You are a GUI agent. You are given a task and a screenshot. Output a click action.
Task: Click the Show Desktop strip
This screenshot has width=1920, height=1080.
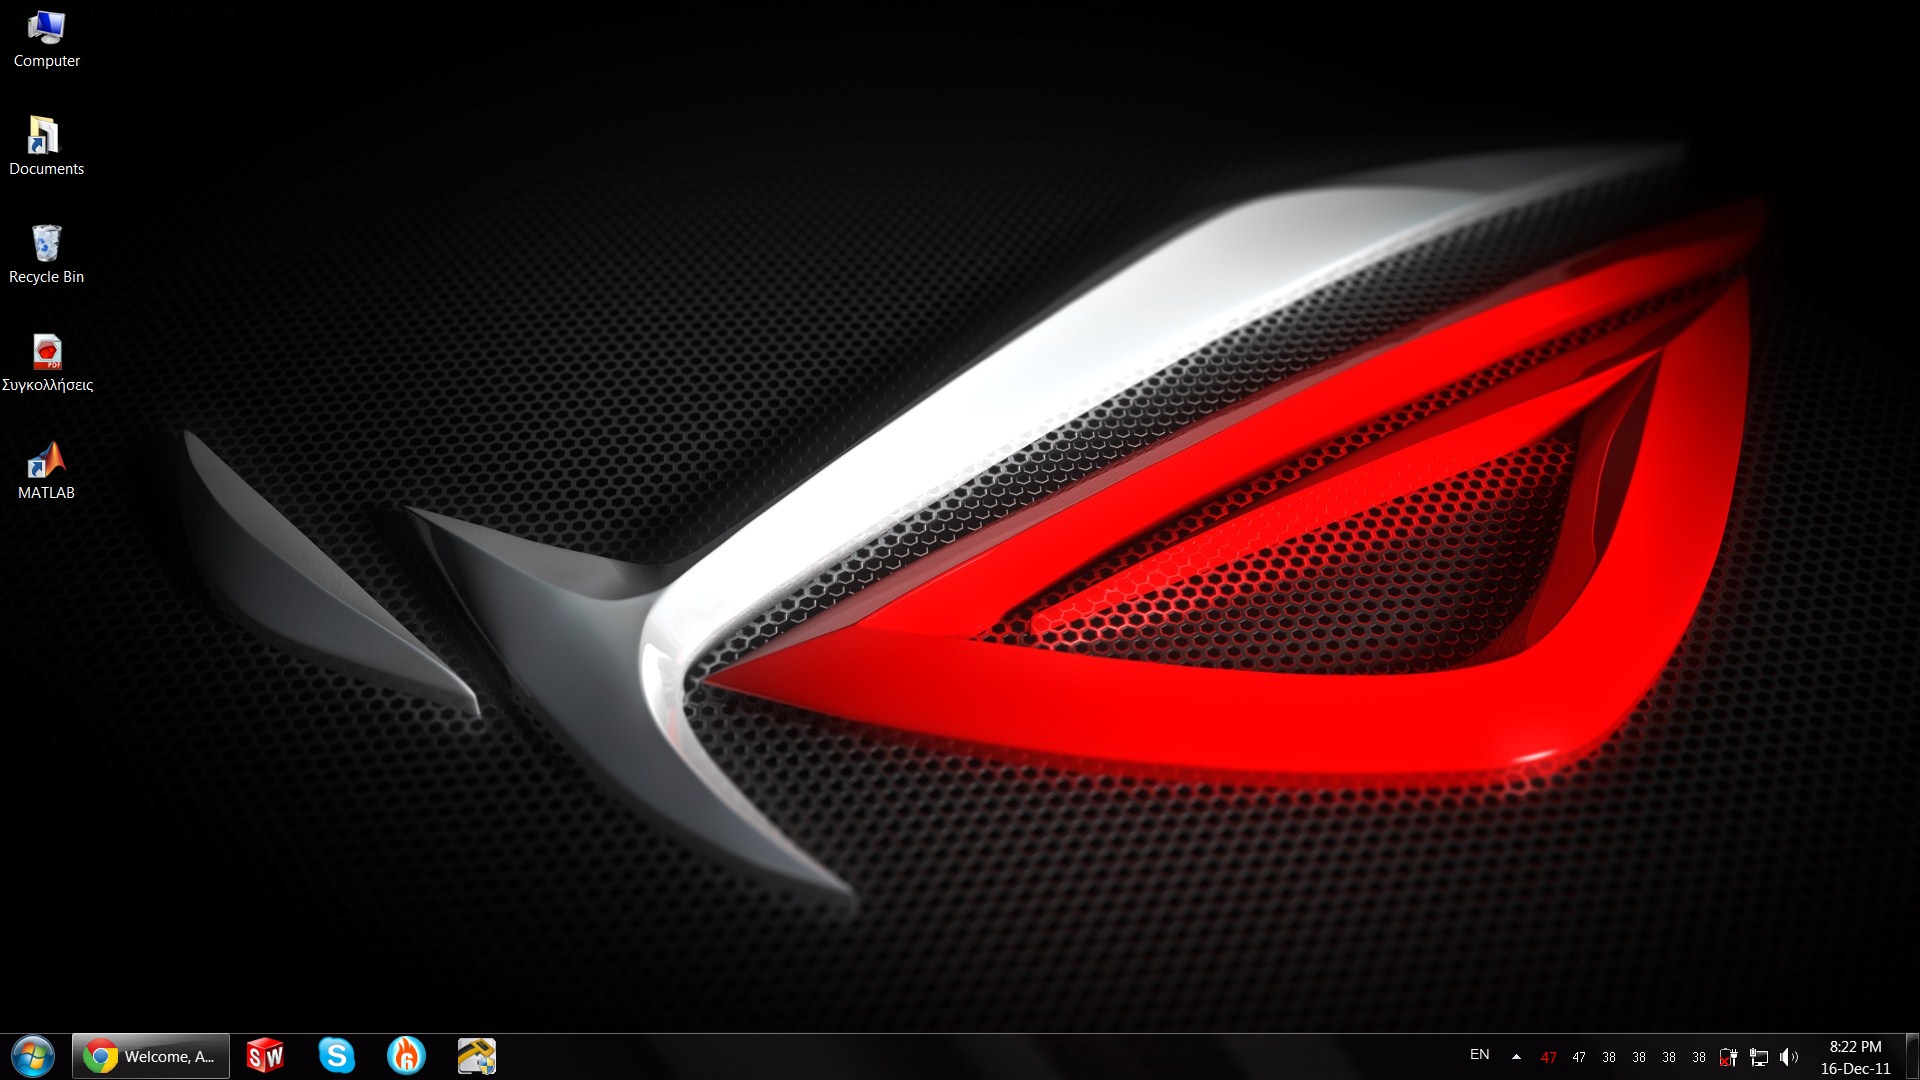click(1912, 1057)
